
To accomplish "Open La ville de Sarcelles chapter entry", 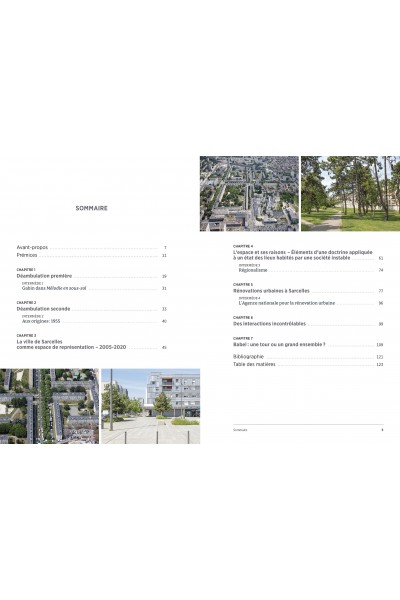I will coord(91,344).
